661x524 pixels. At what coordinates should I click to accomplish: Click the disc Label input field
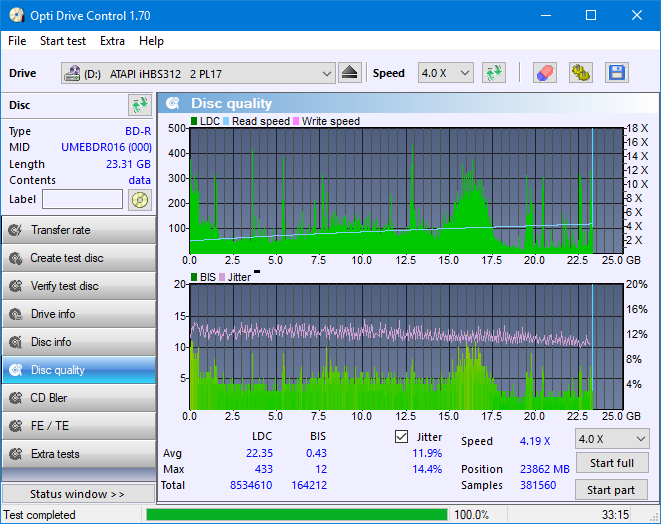click(x=83, y=199)
